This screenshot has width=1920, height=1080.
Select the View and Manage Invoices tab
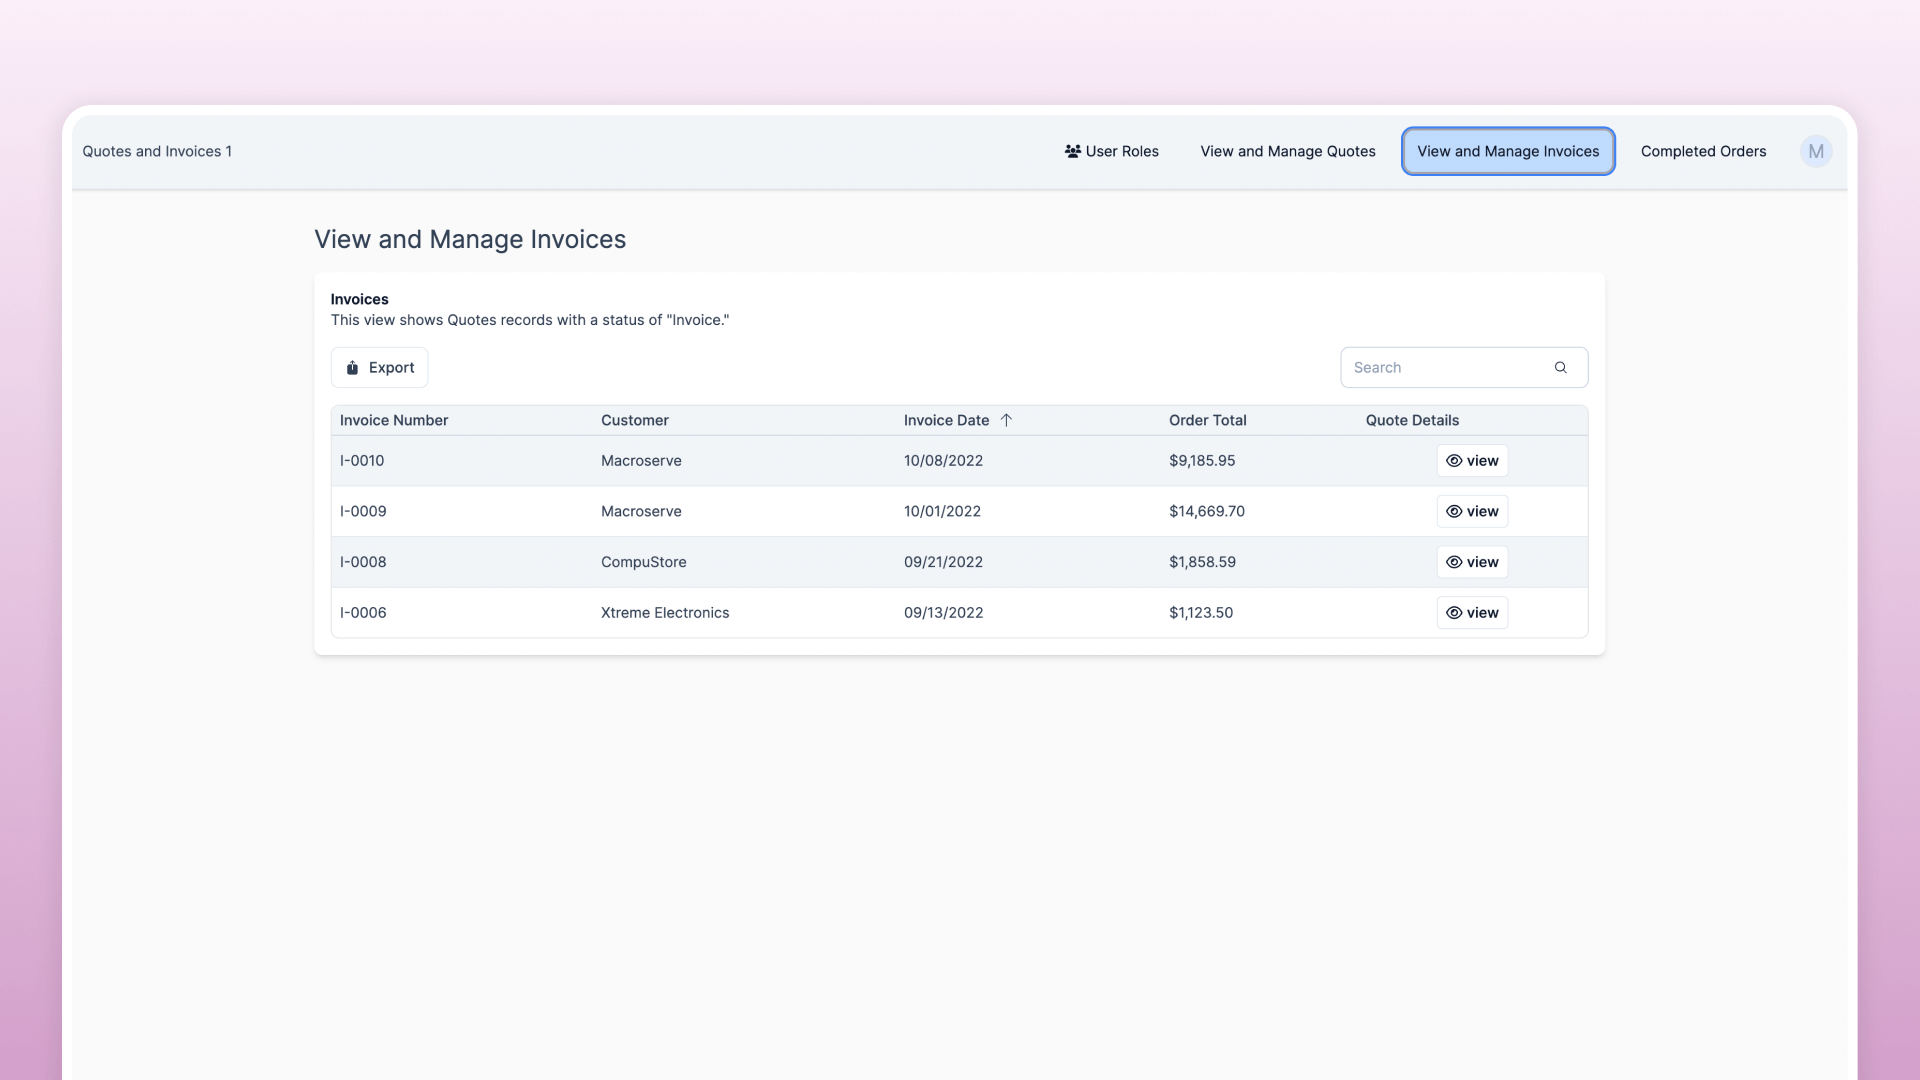click(1507, 151)
